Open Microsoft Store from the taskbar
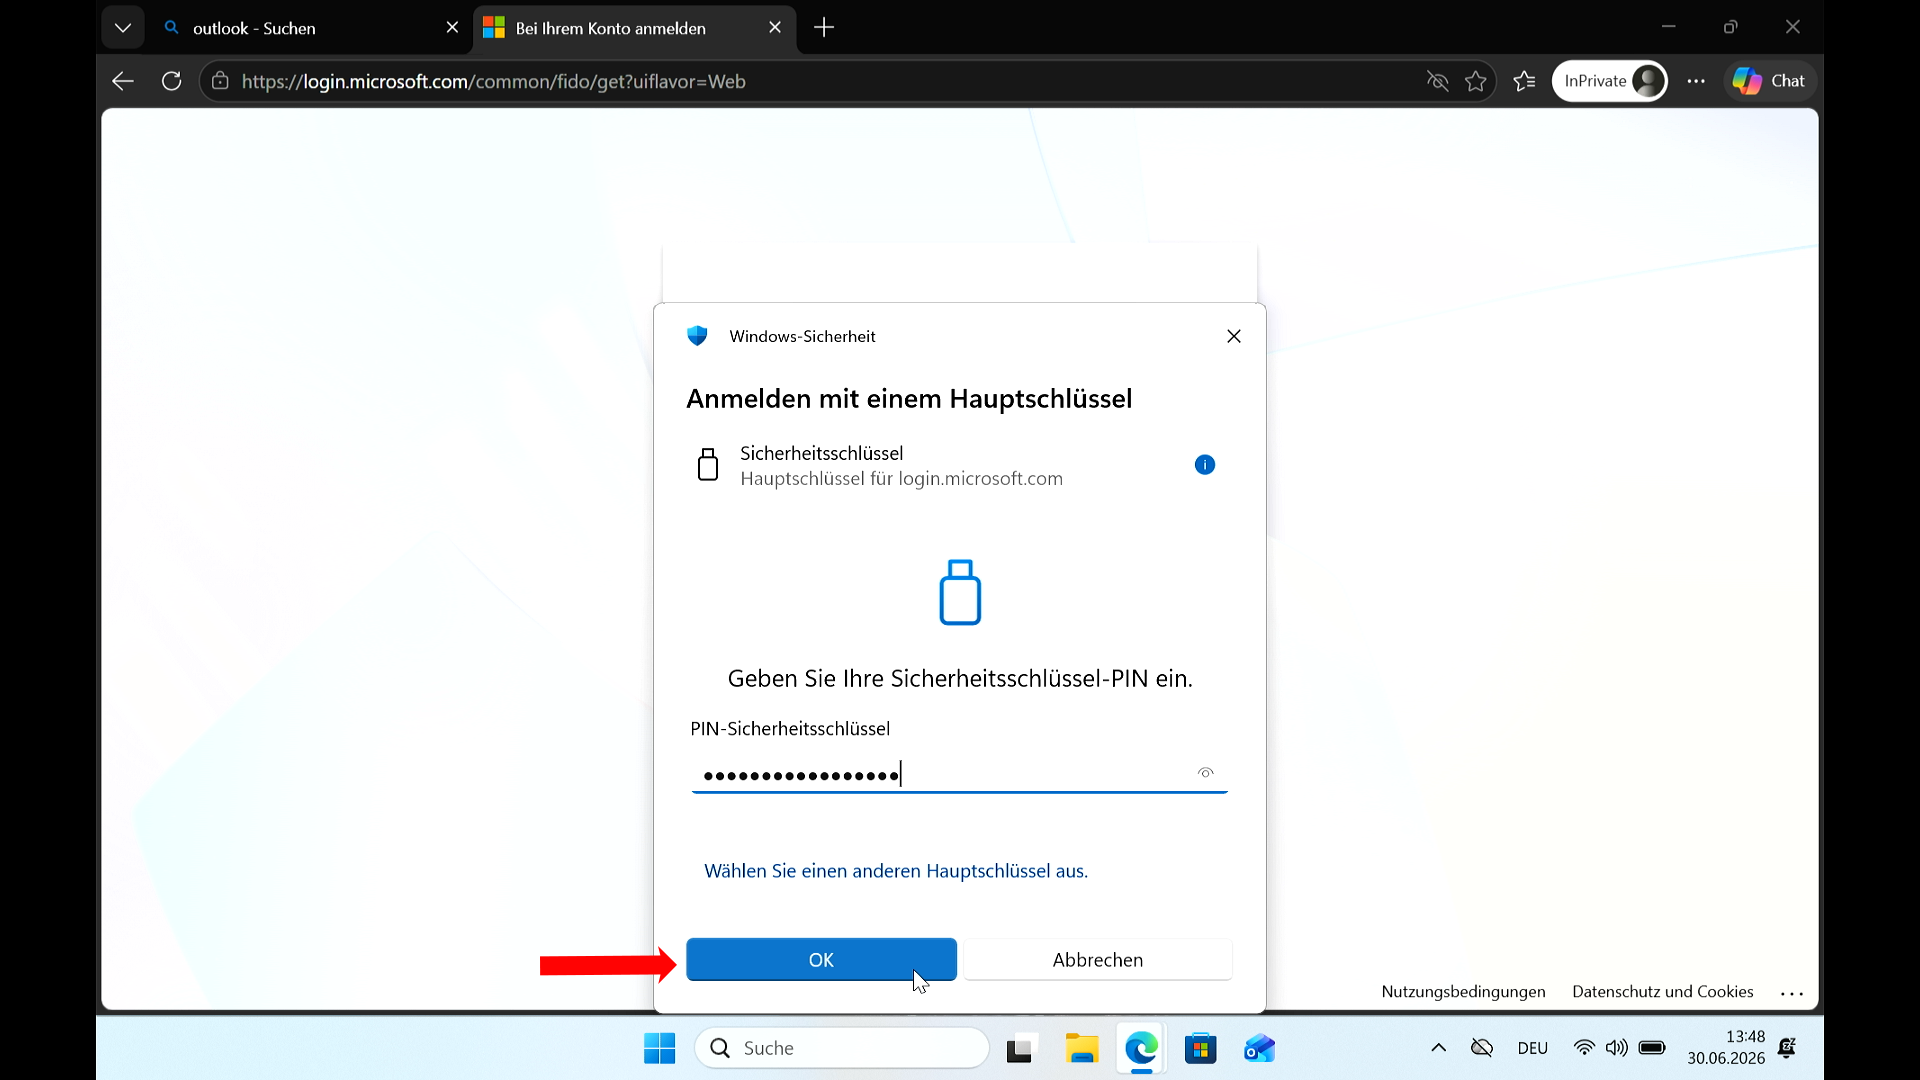 pyautogui.click(x=1200, y=1048)
